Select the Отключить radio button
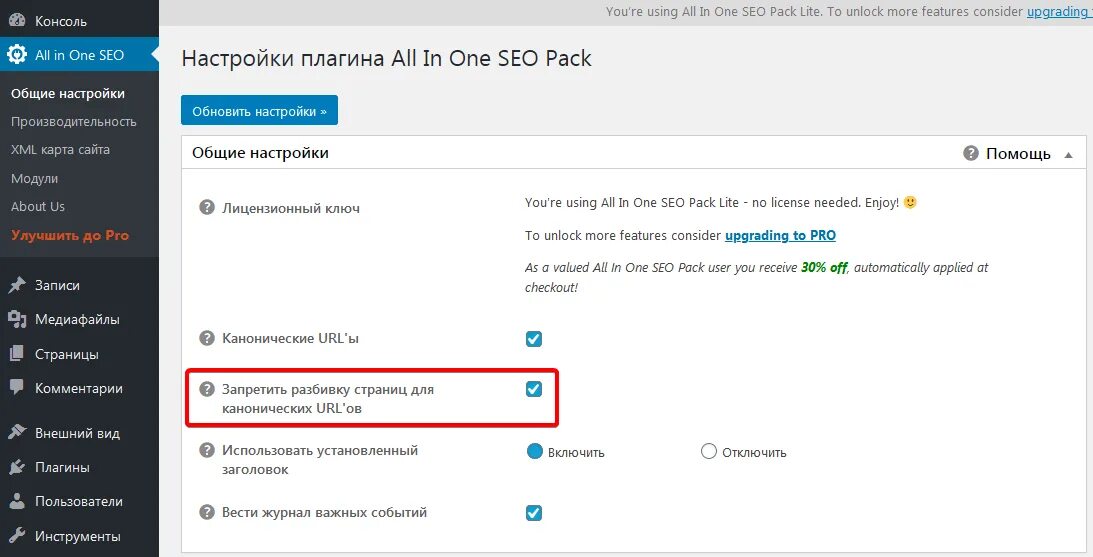The image size is (1093, 557). pyautogui.click(x=709, y=452)
